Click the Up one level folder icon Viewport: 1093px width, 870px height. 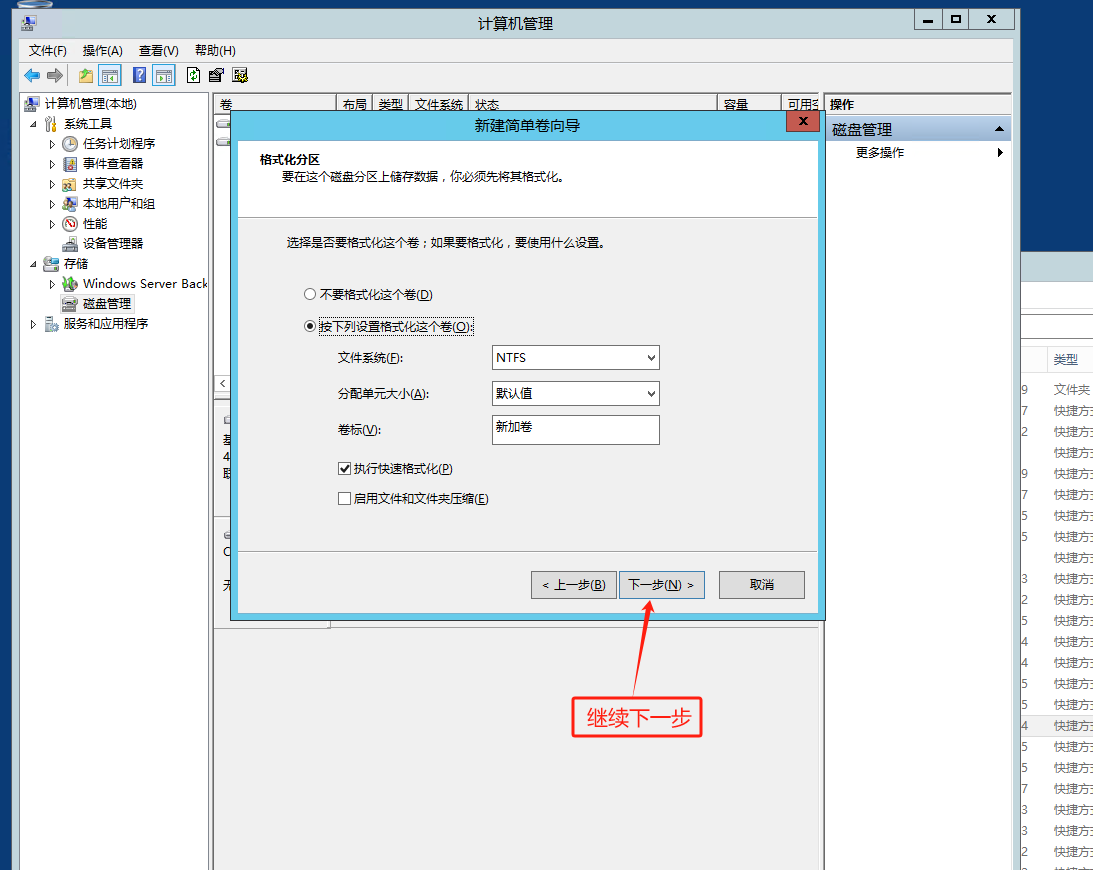86,75
